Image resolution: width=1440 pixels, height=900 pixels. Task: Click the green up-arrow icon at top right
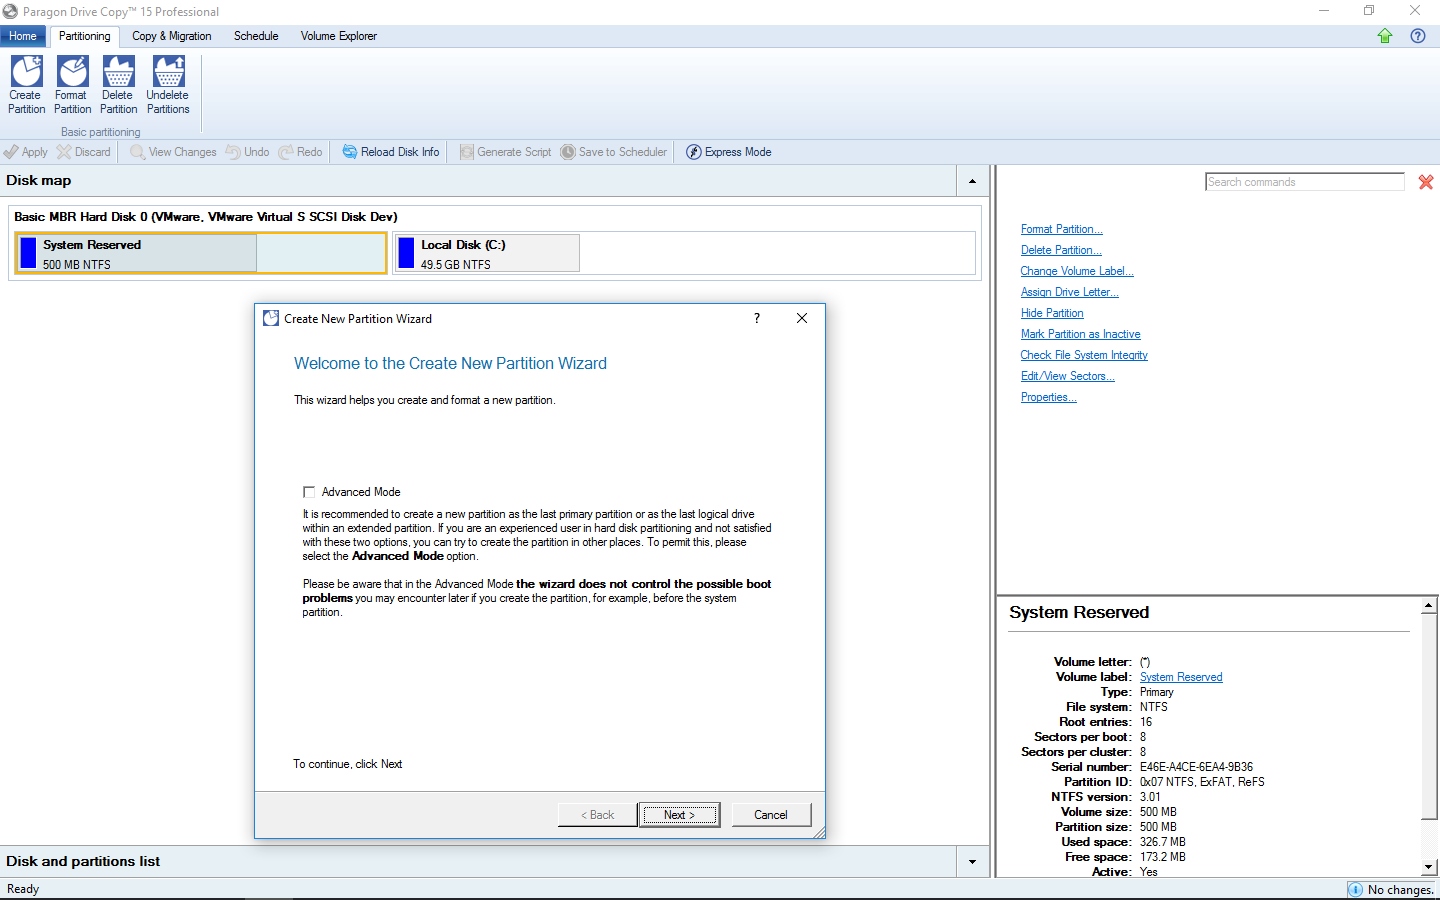tap(1385, 36)
